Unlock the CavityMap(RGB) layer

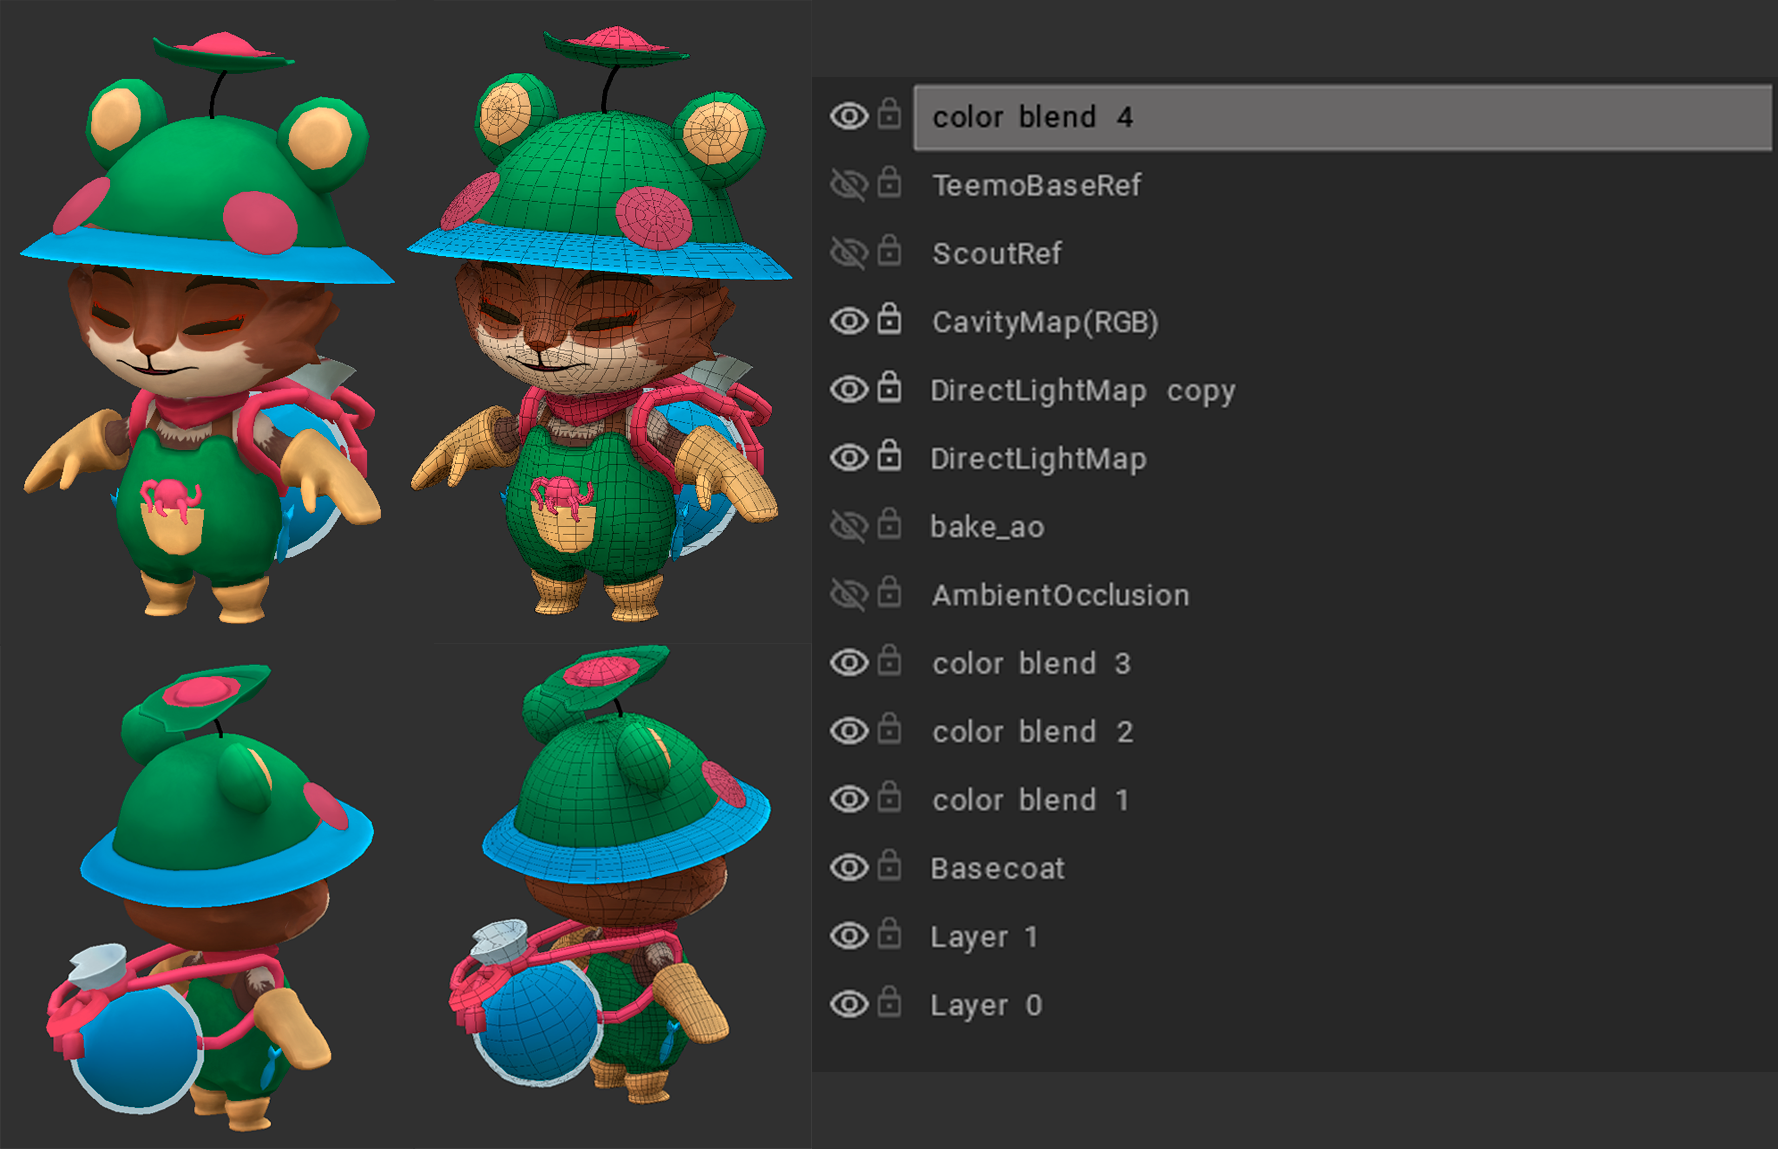[889, 319]
